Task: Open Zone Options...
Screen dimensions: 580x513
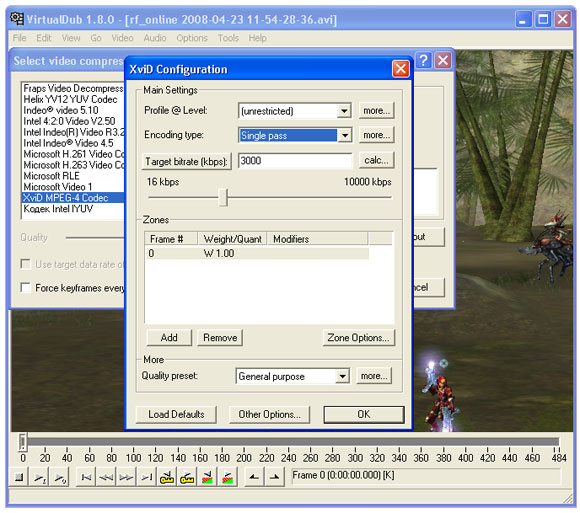Action: click(x=358, y=337)
